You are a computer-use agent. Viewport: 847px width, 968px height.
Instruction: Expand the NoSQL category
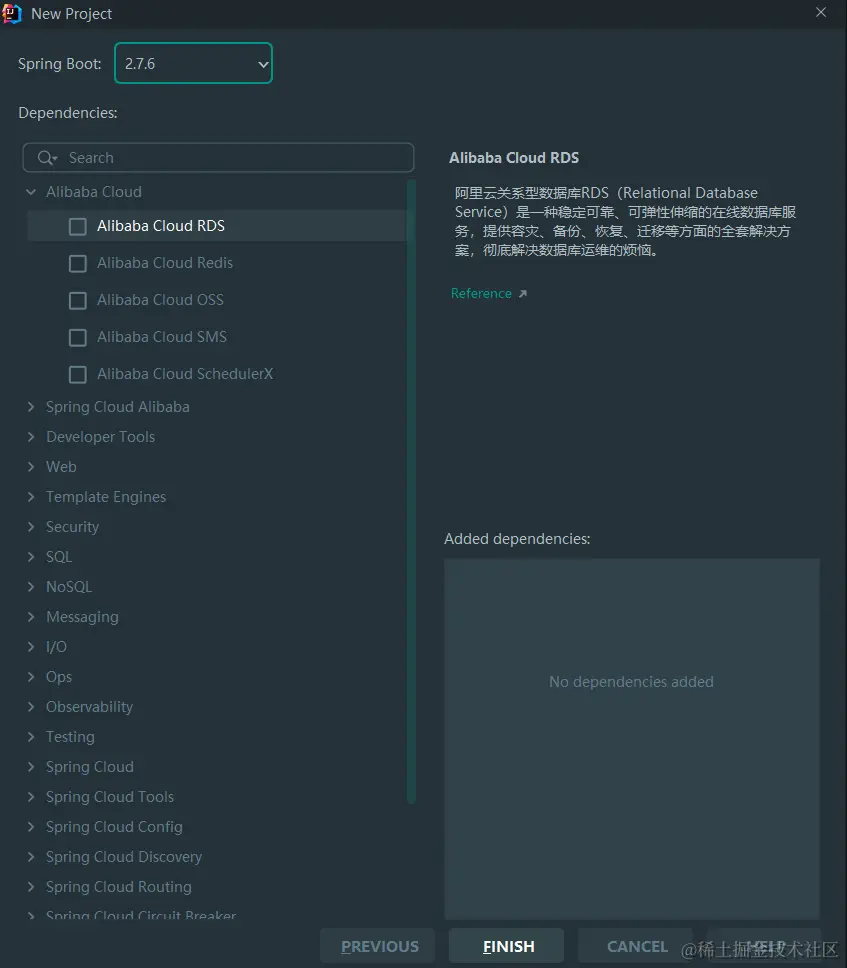pos(31,586)
